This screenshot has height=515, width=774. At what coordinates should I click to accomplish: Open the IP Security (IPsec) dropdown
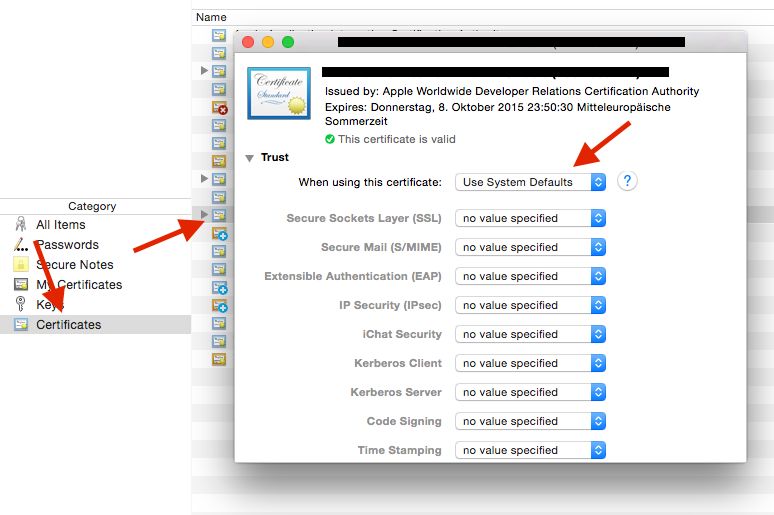pyautogui.click(x=530, y=305)
